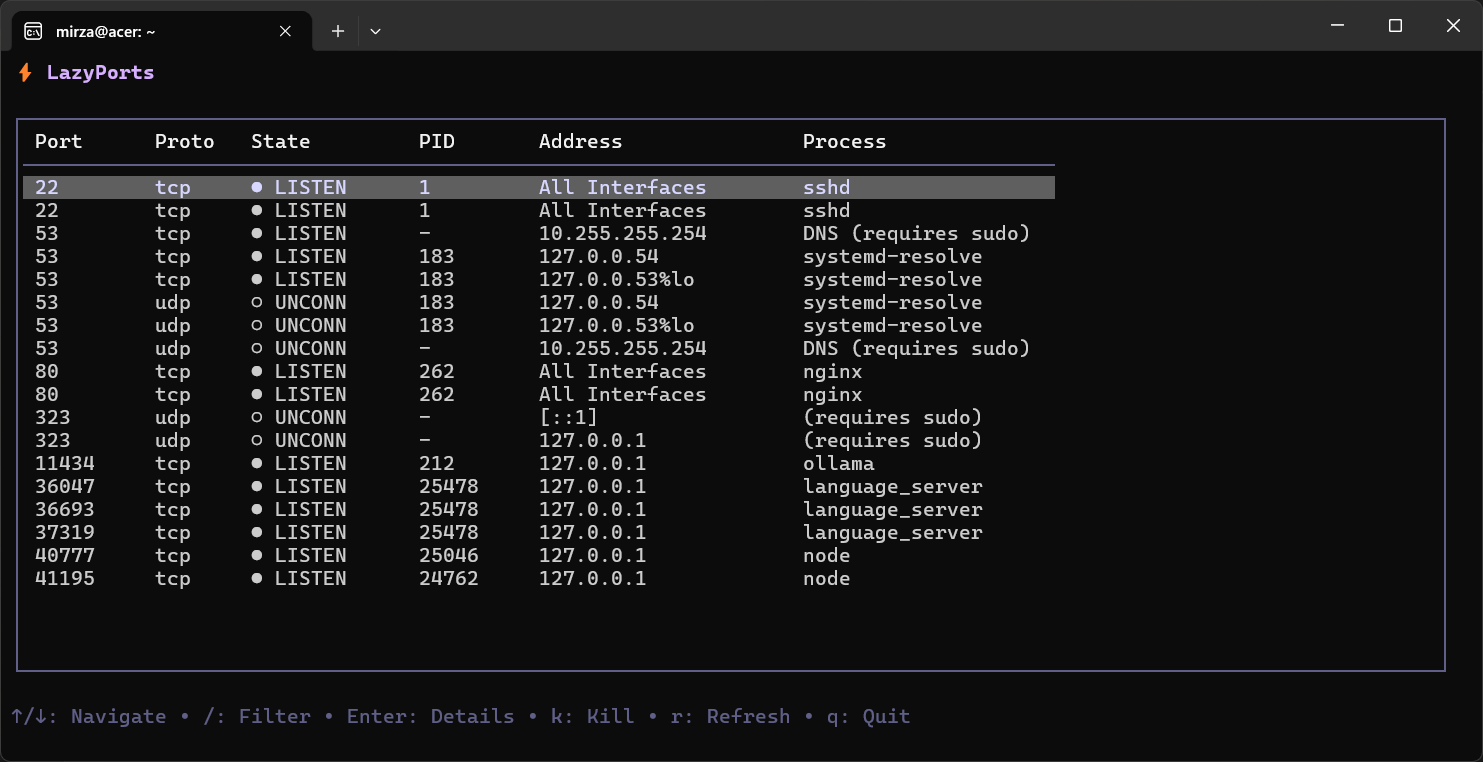Screen dimensions: 1483x762
Task: Select the mirza@acer home tab
Action: pyautogui.click(x=150, y=30)
